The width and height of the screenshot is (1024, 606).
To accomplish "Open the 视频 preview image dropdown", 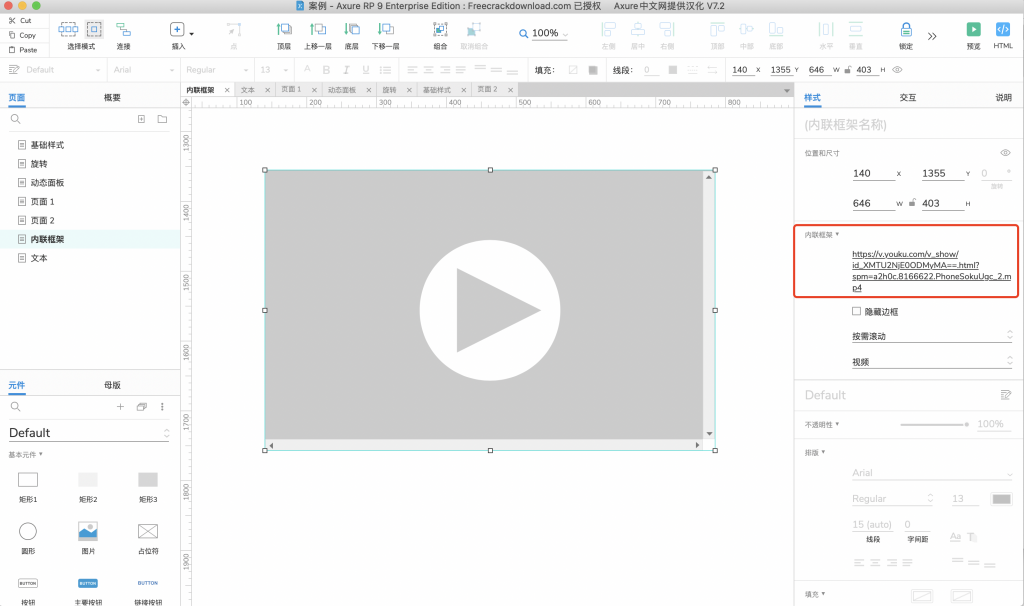I will (932, 362).
